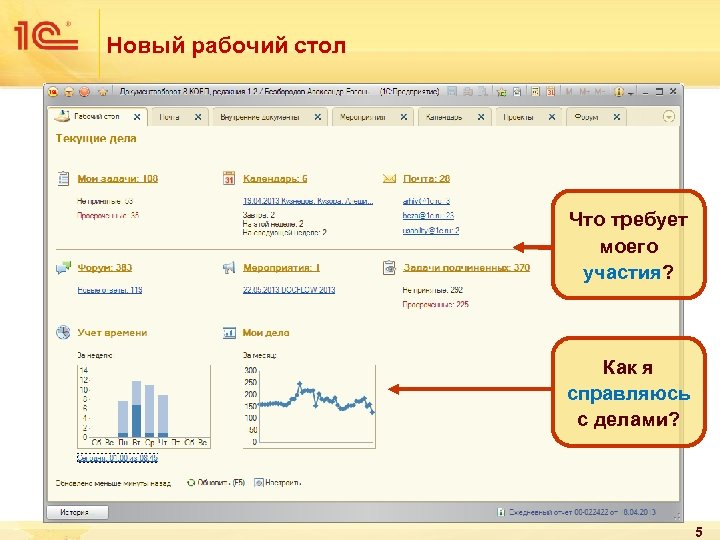Open the round tab list dropdown

click(669, 117)
